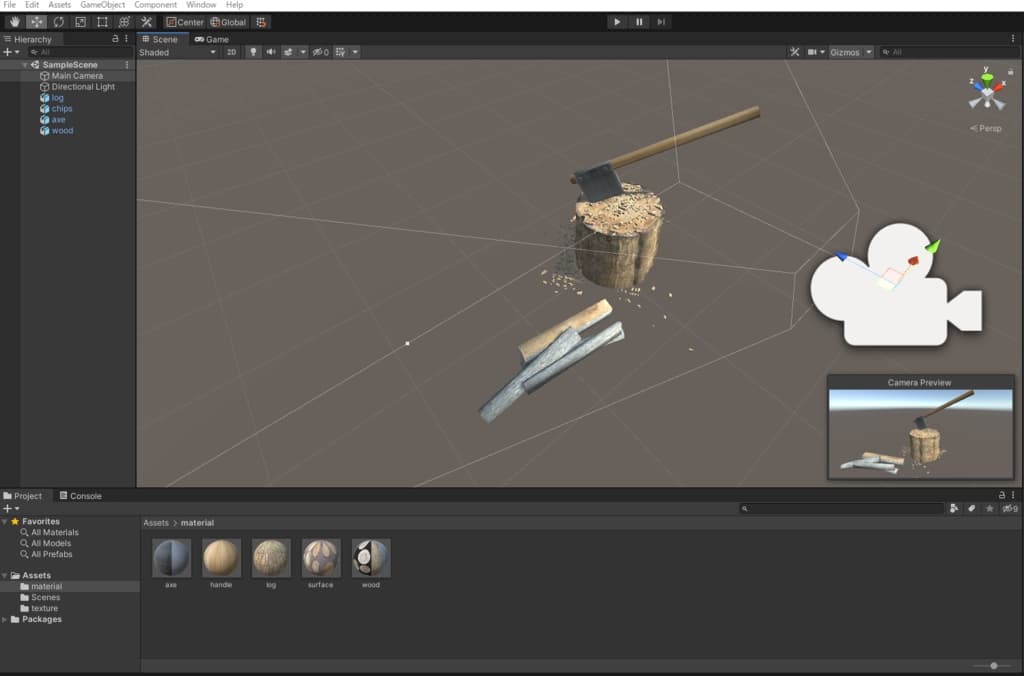Collapse the SampleScene hierarchy tree

pos(25,65)
